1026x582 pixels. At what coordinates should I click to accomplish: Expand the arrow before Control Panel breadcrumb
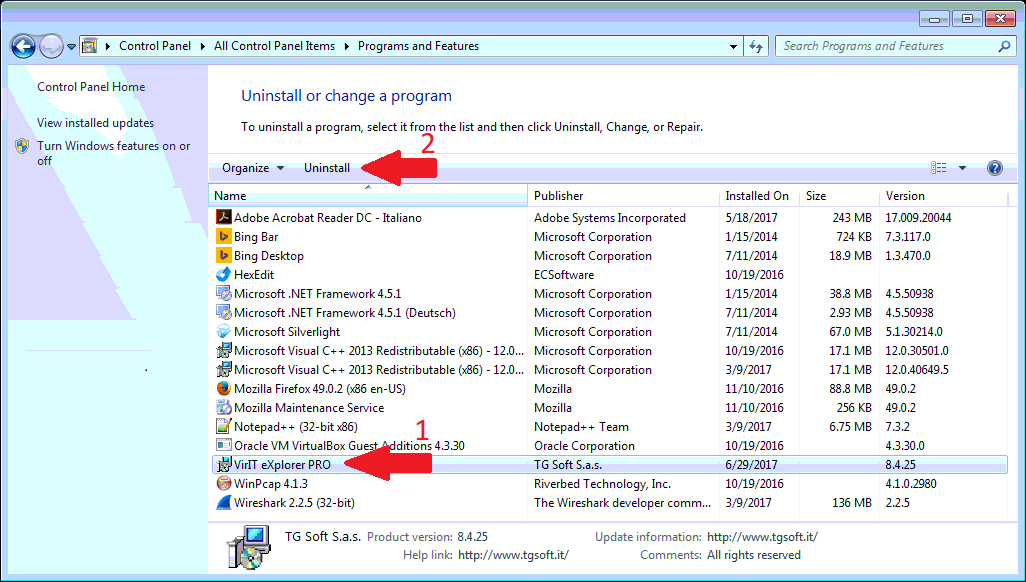(x=108, y=46)
